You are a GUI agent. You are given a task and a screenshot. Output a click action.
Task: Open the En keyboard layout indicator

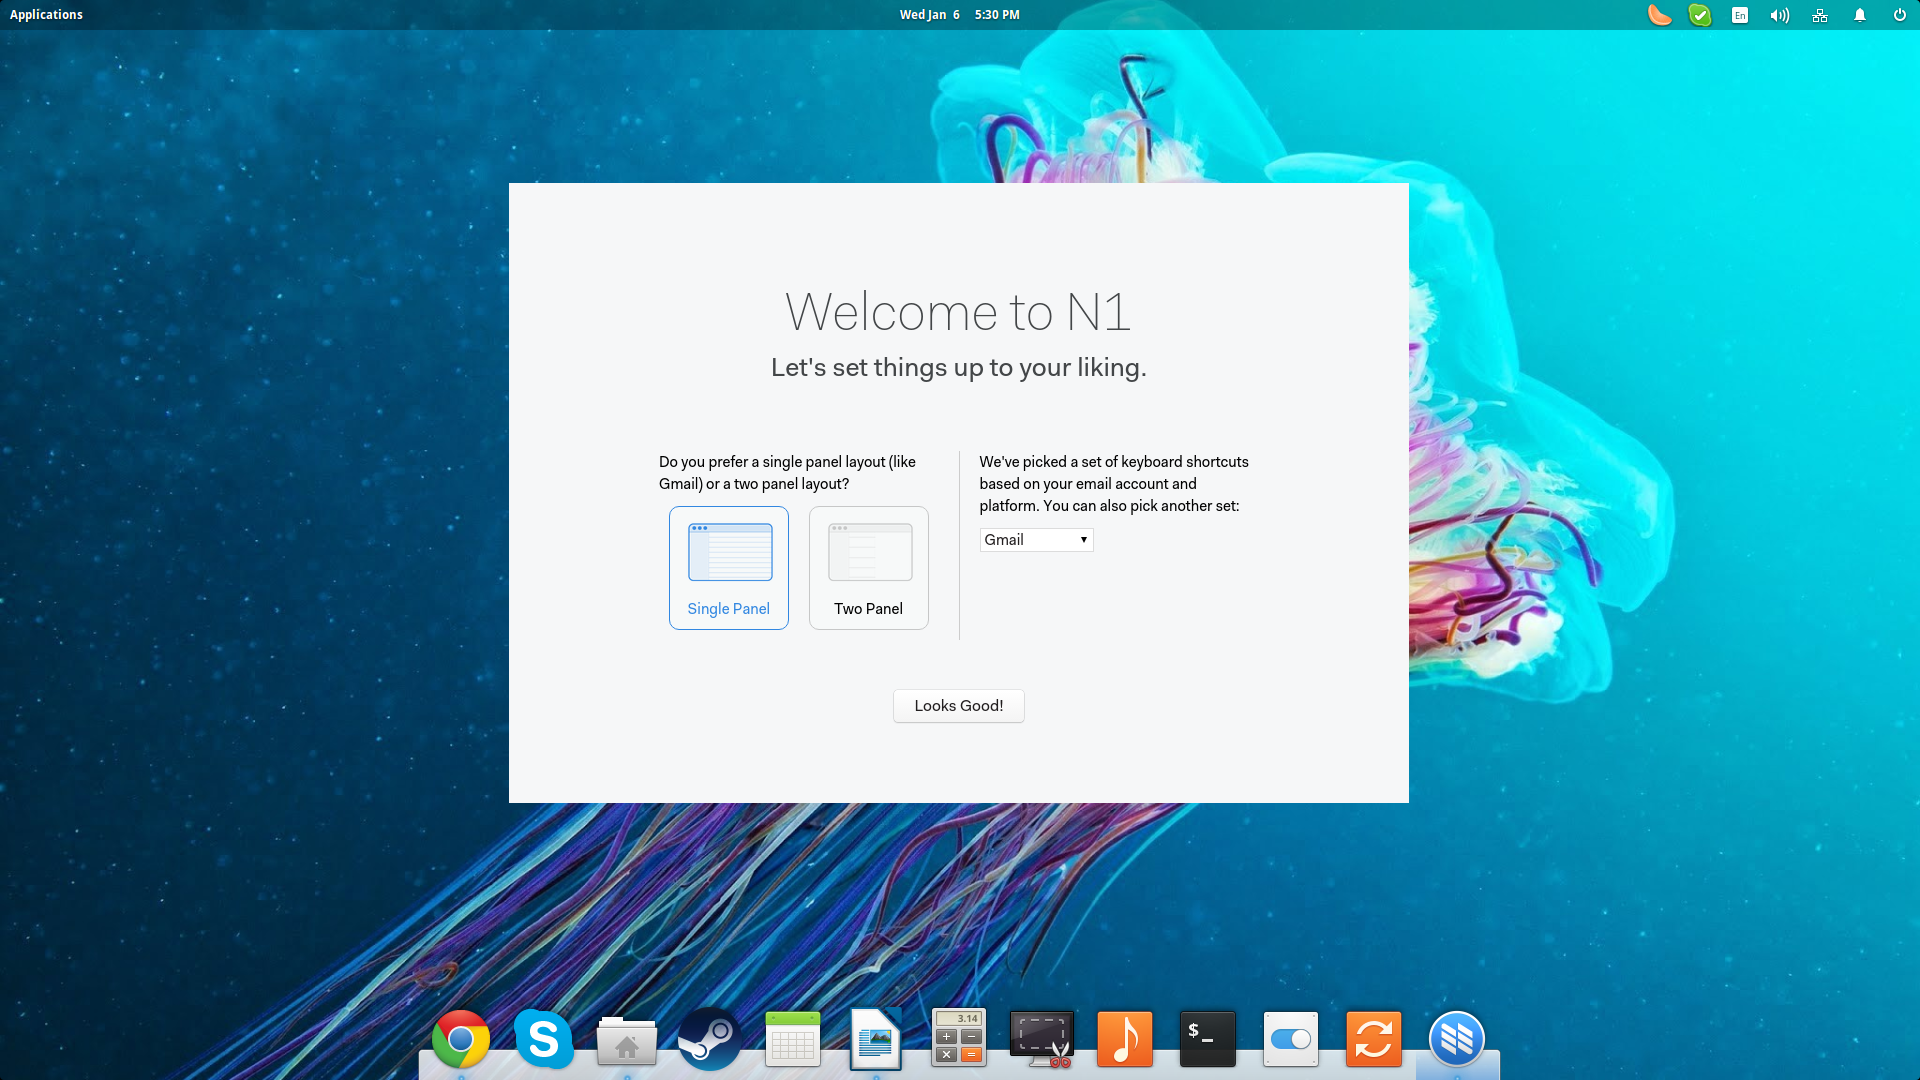1740,15
